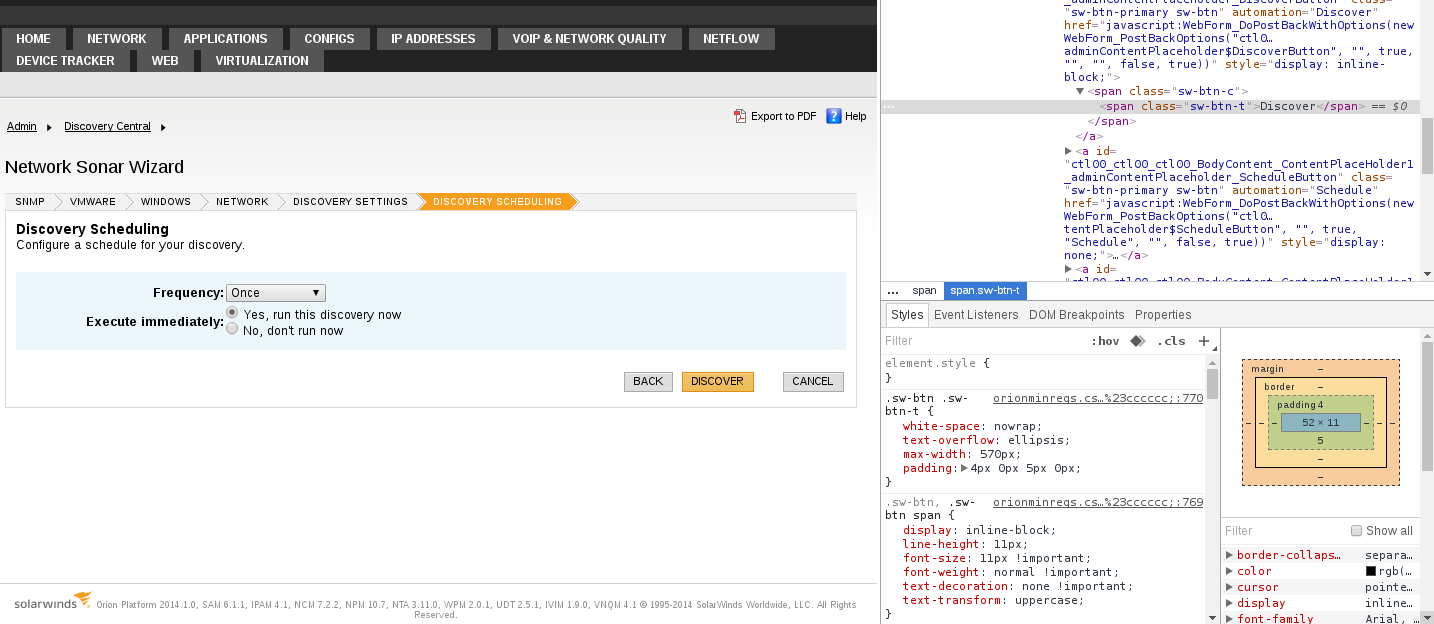Open the Frequency dropdown
The width and height of the screenshot is (1434, 624).
[x=276, y=293]
